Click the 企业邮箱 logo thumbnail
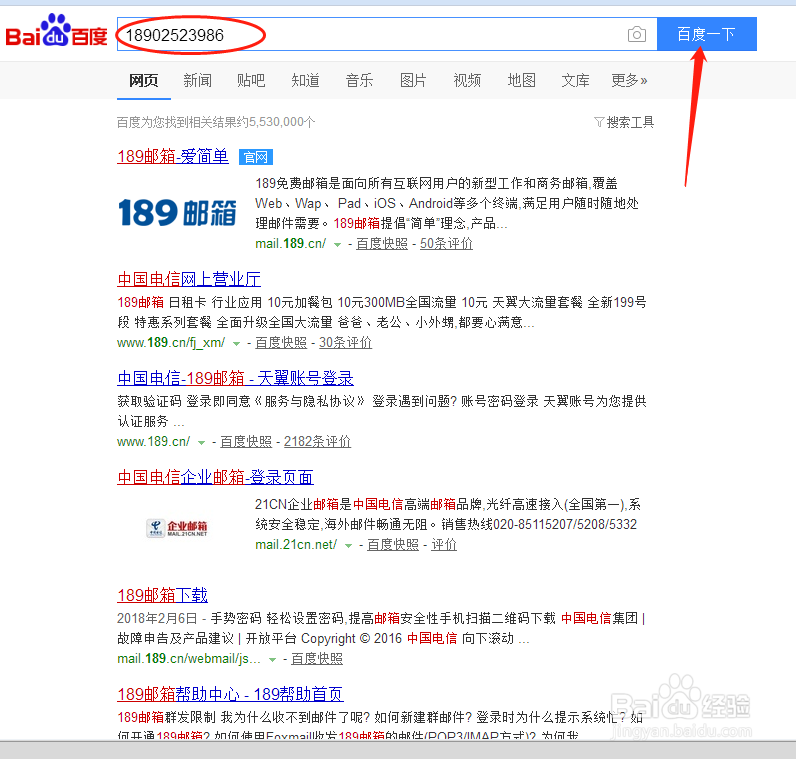The width and height of the screenshot is (796, 759). [177, 528]
